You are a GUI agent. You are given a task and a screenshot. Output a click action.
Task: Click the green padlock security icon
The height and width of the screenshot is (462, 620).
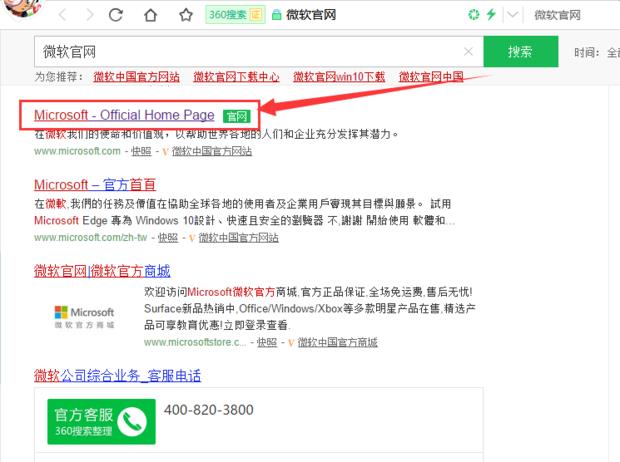[276, 15]
